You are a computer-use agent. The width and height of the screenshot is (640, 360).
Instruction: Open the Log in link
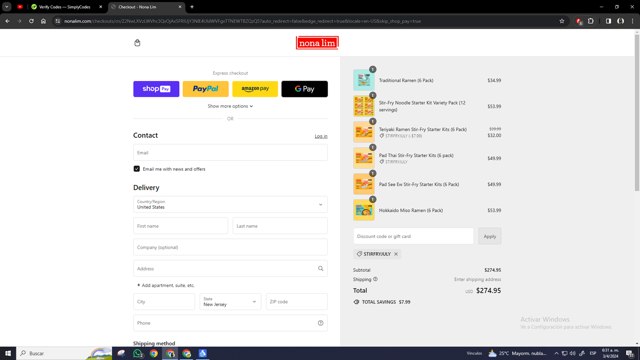click(321, 136)
